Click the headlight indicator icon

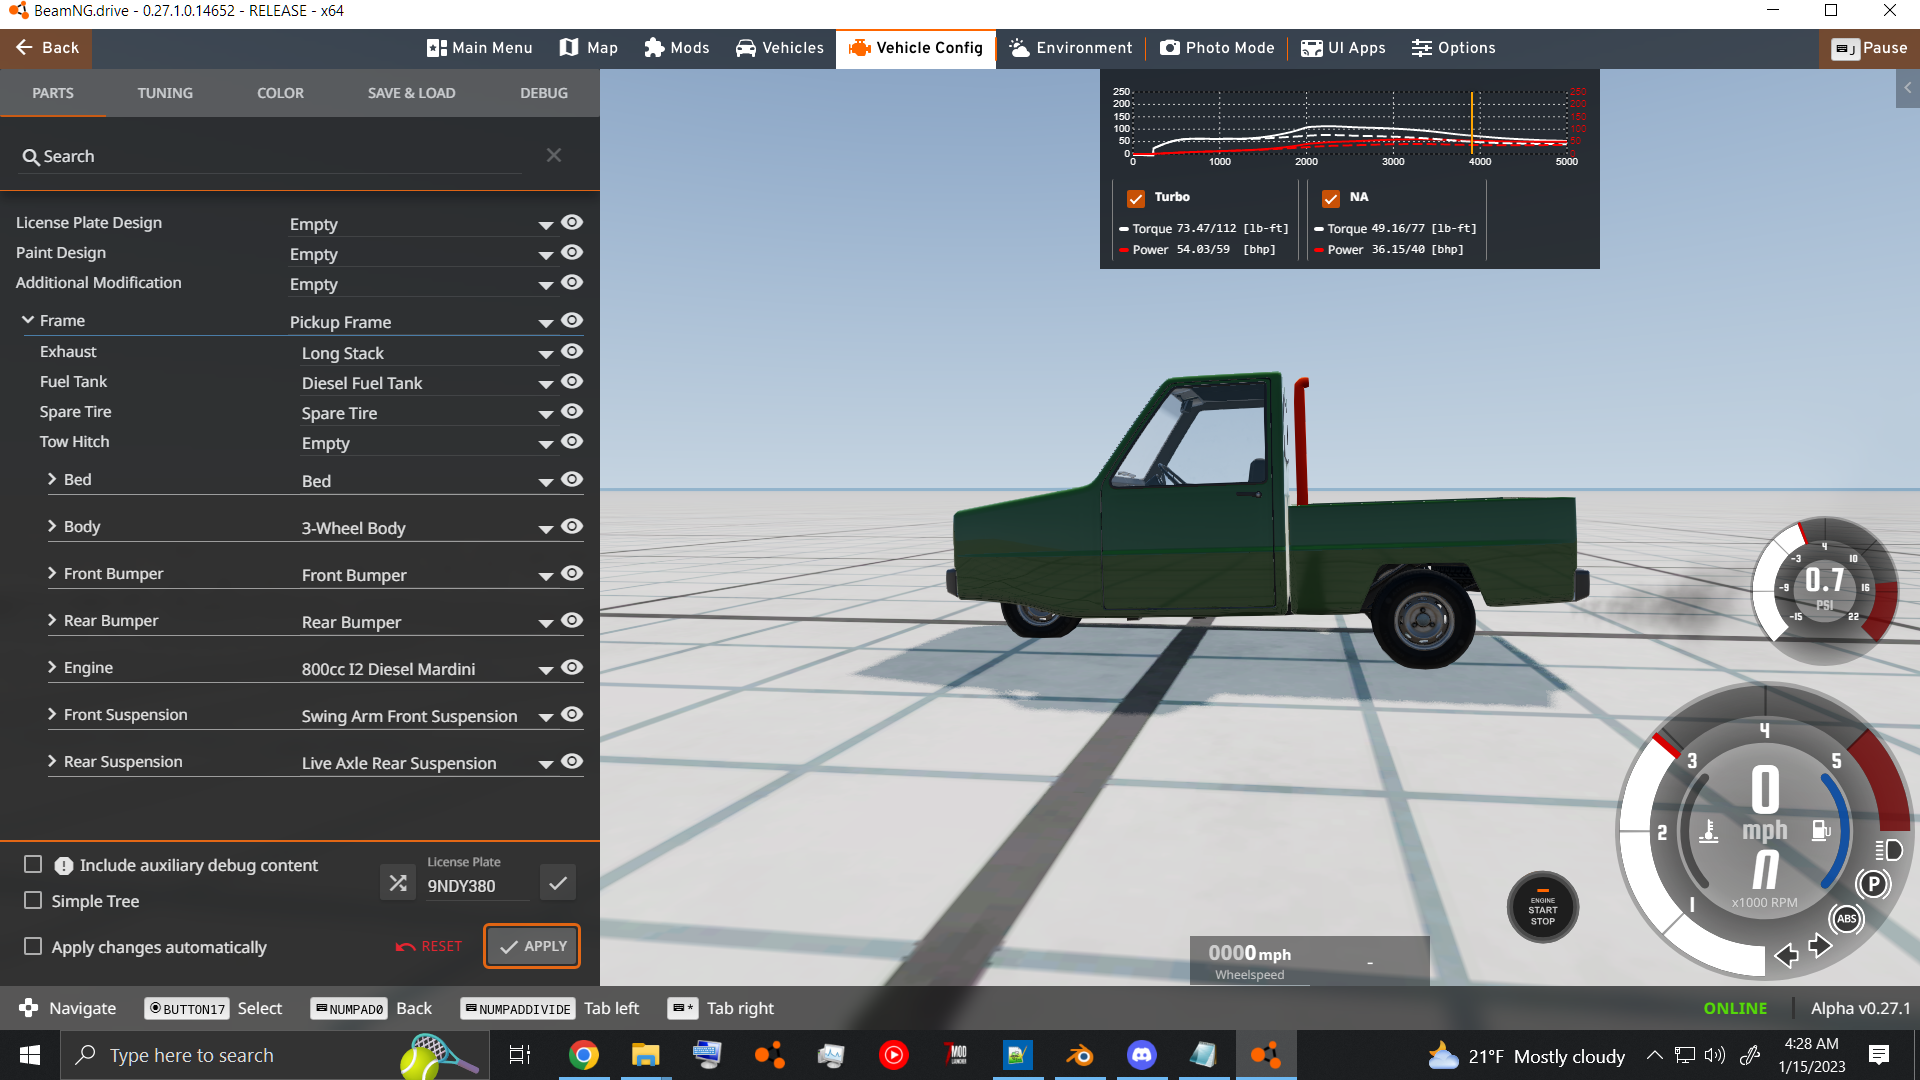tap(1889, 850)
